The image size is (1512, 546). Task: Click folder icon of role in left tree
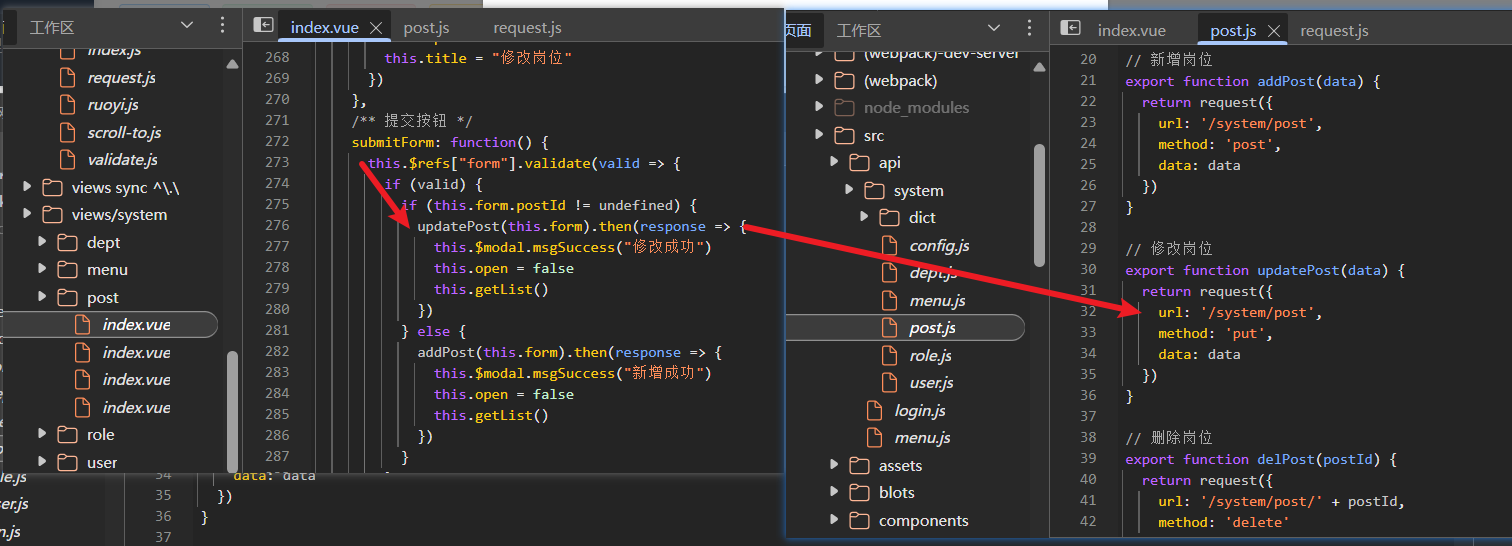(68, 434)
